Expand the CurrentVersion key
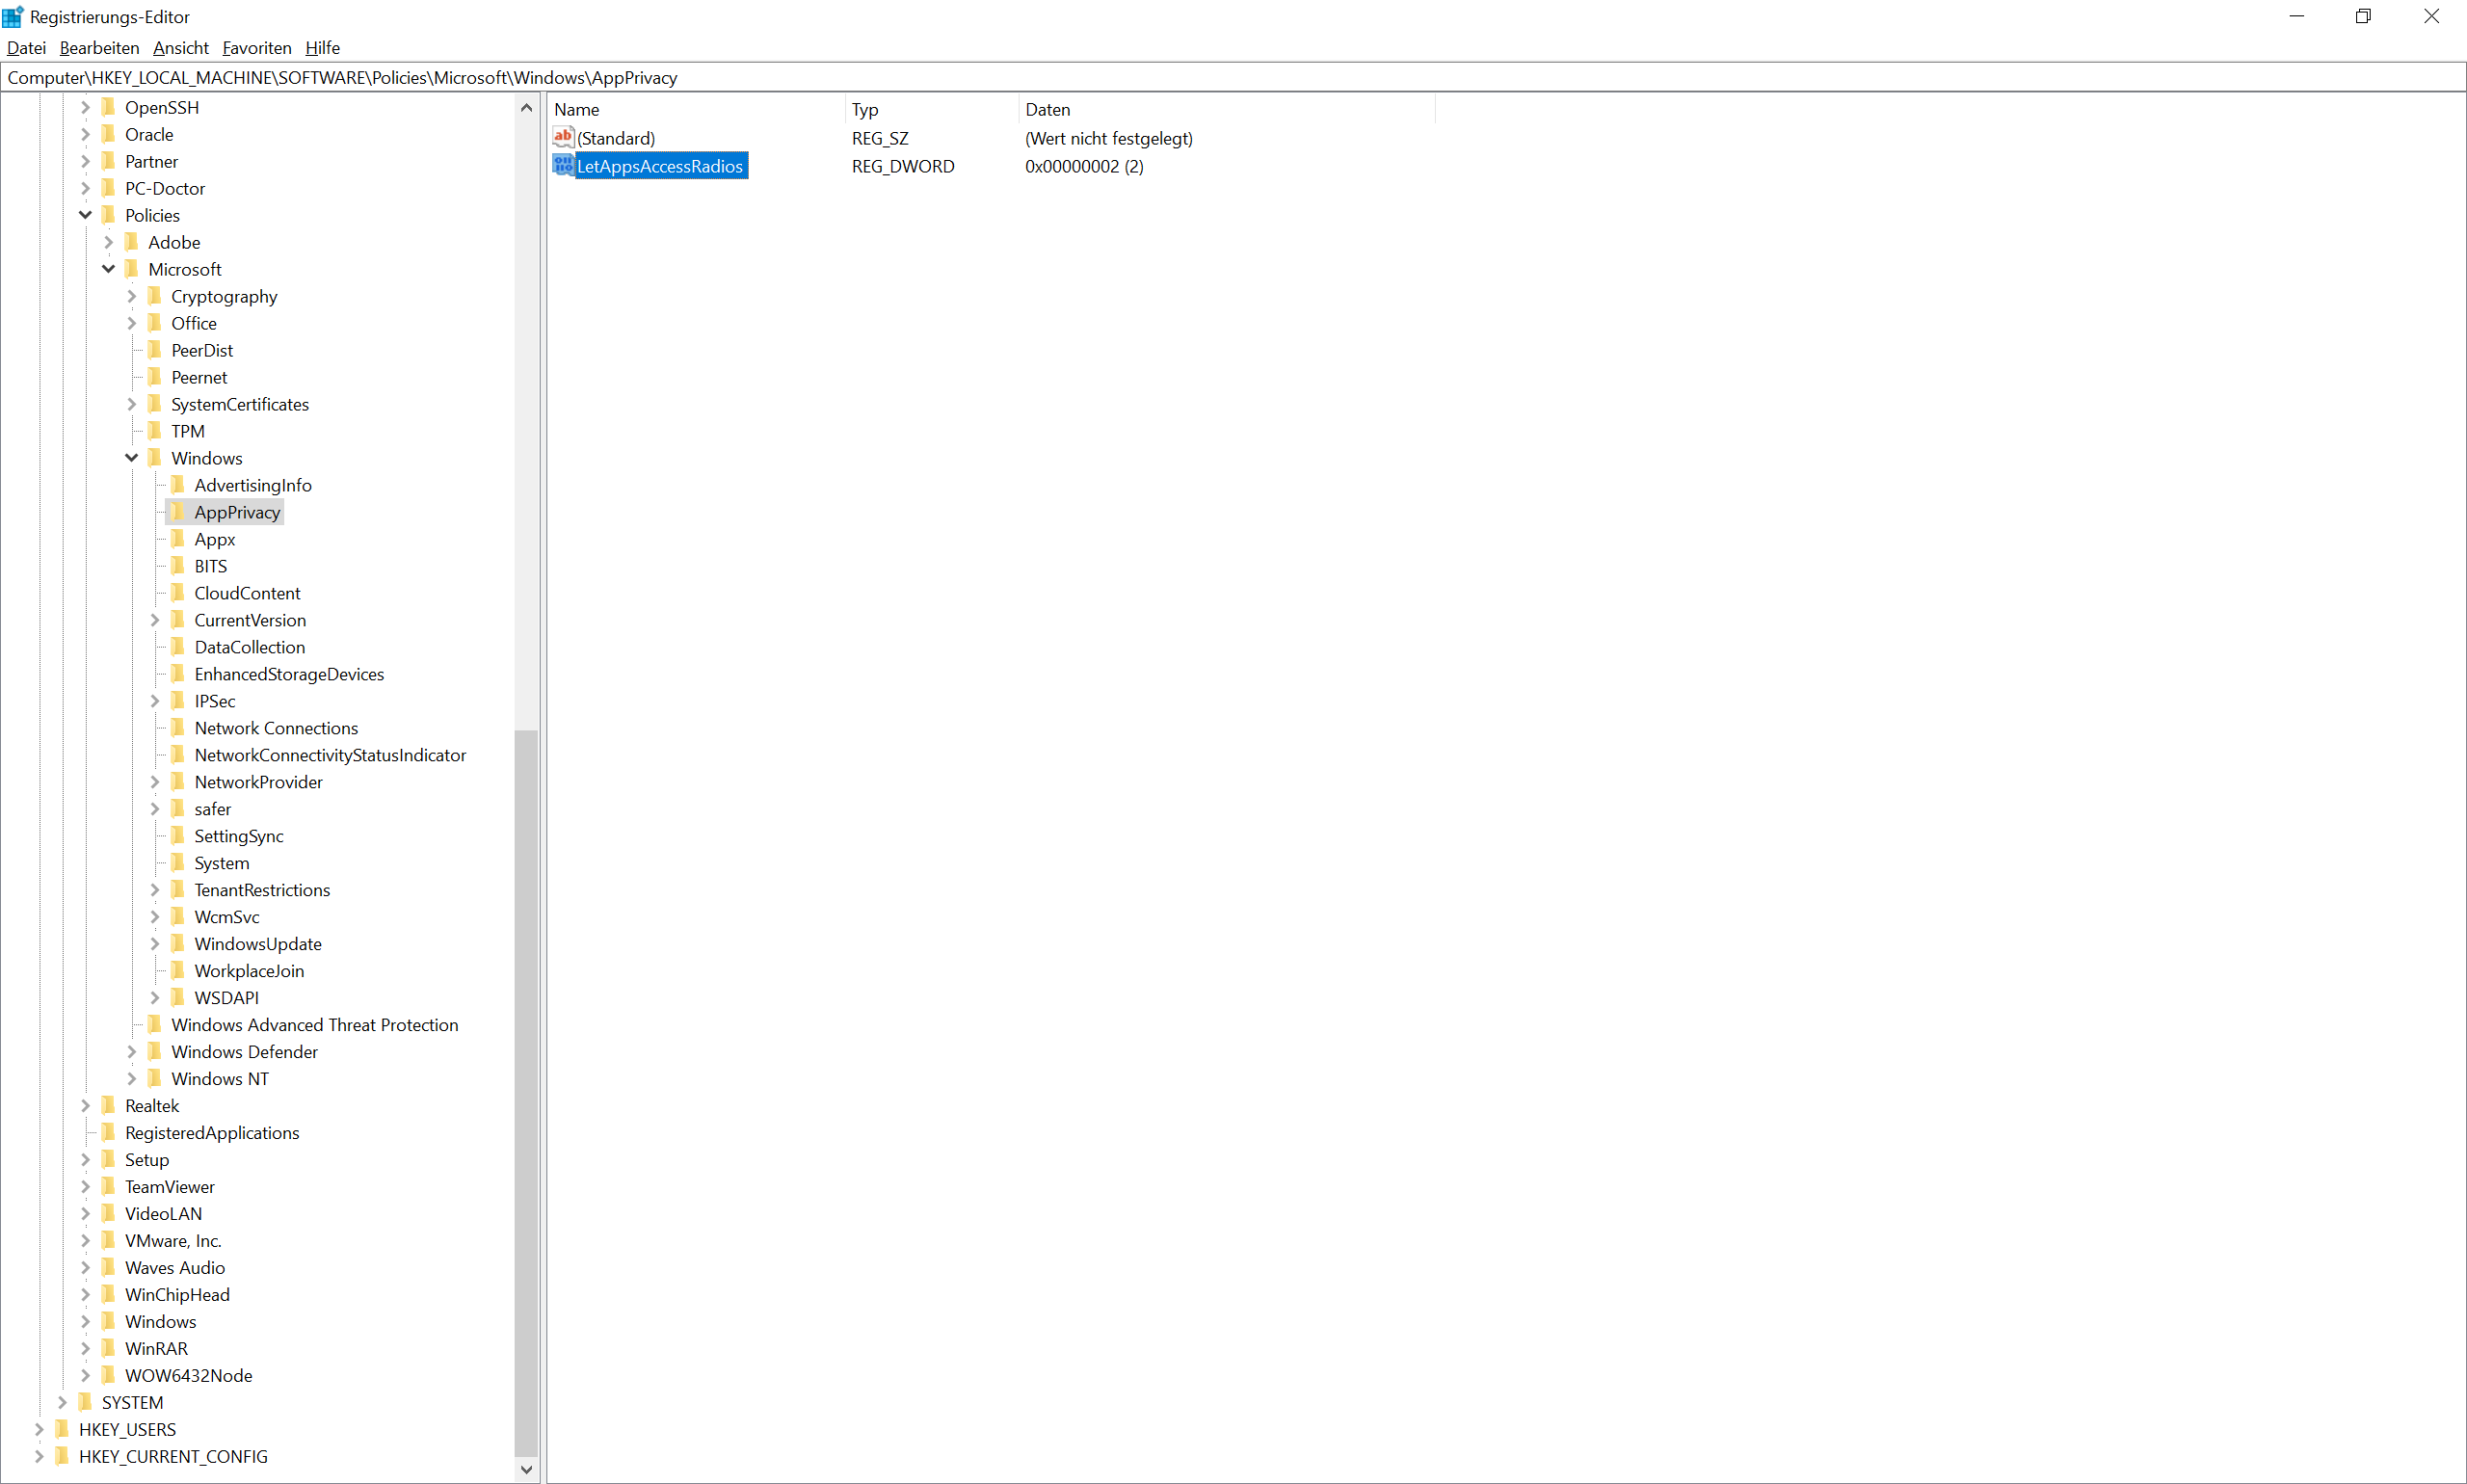 pyautogui.click(x=155, y=620)
